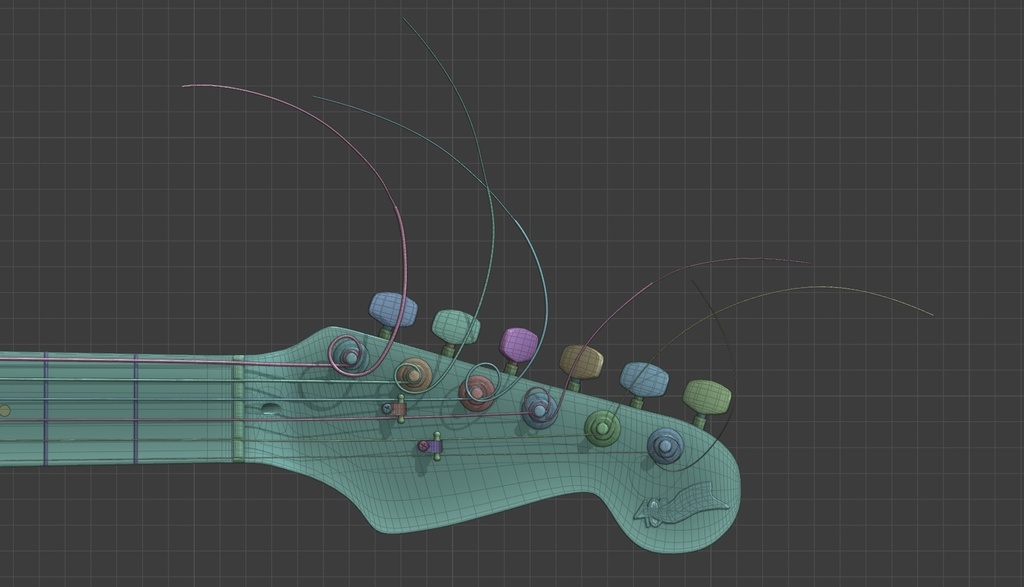Viewport: 1024px width, 587px height.
Task: Select the green string post on the headstock
Action: tap(602, 429)
